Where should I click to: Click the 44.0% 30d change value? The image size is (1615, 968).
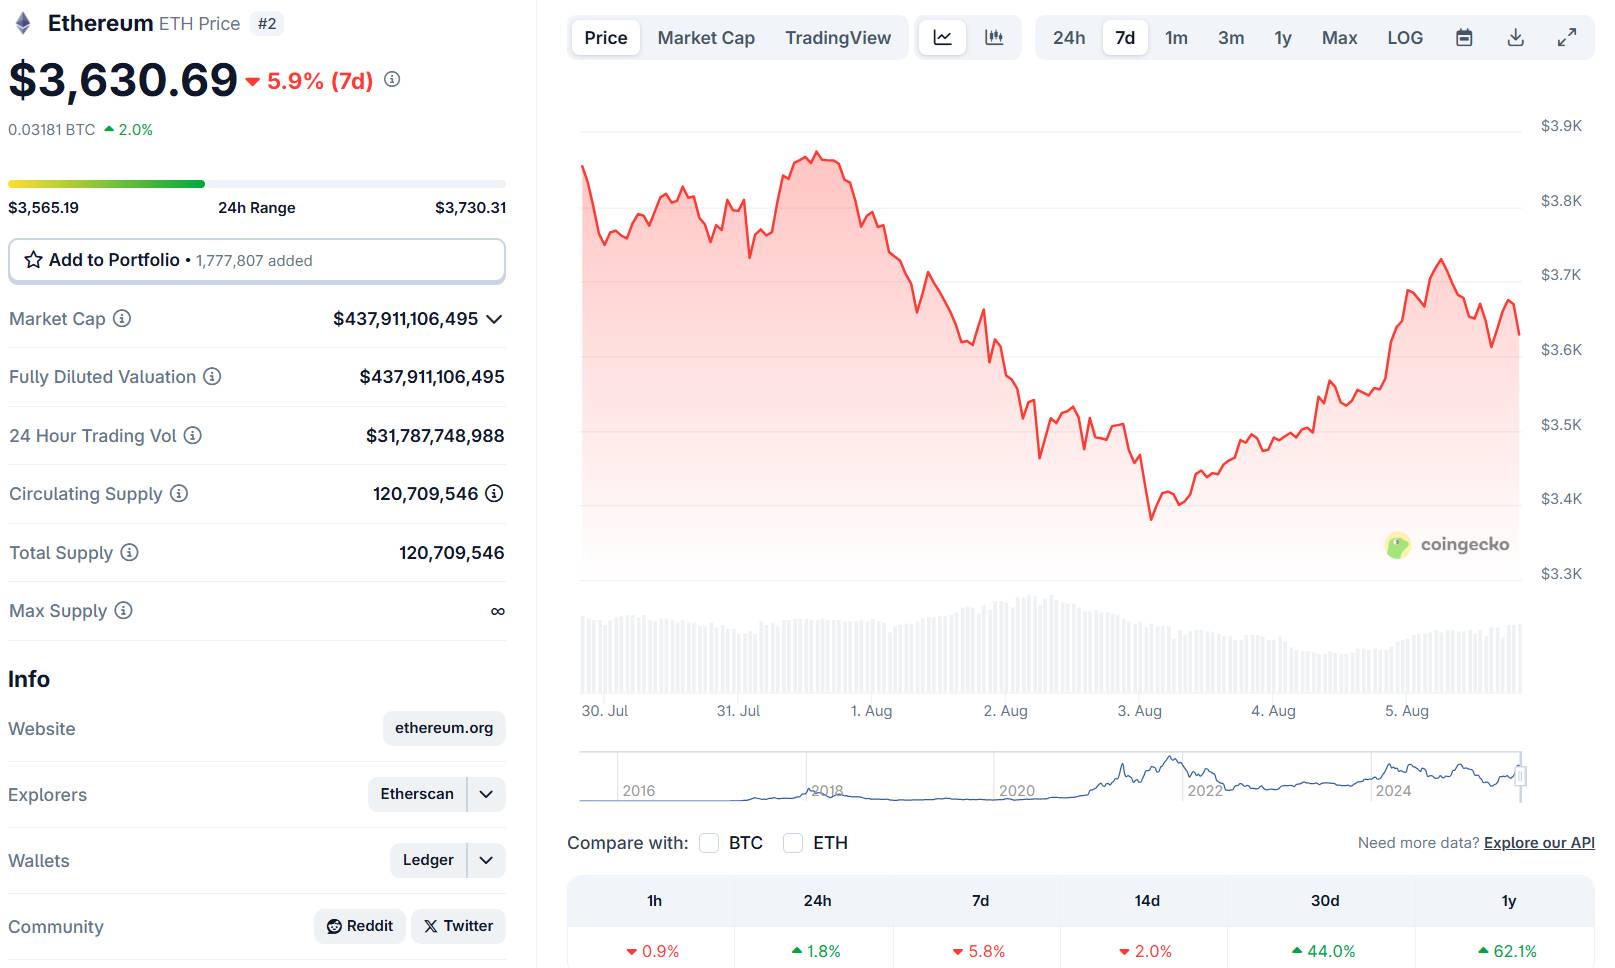1324,951
